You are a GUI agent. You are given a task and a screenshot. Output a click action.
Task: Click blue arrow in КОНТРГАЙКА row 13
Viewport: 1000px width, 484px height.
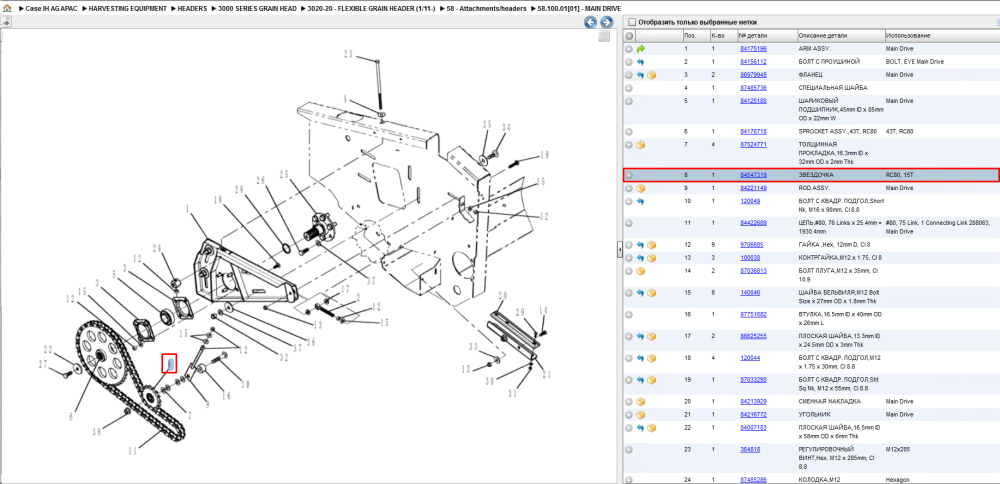tap(641, 258)
